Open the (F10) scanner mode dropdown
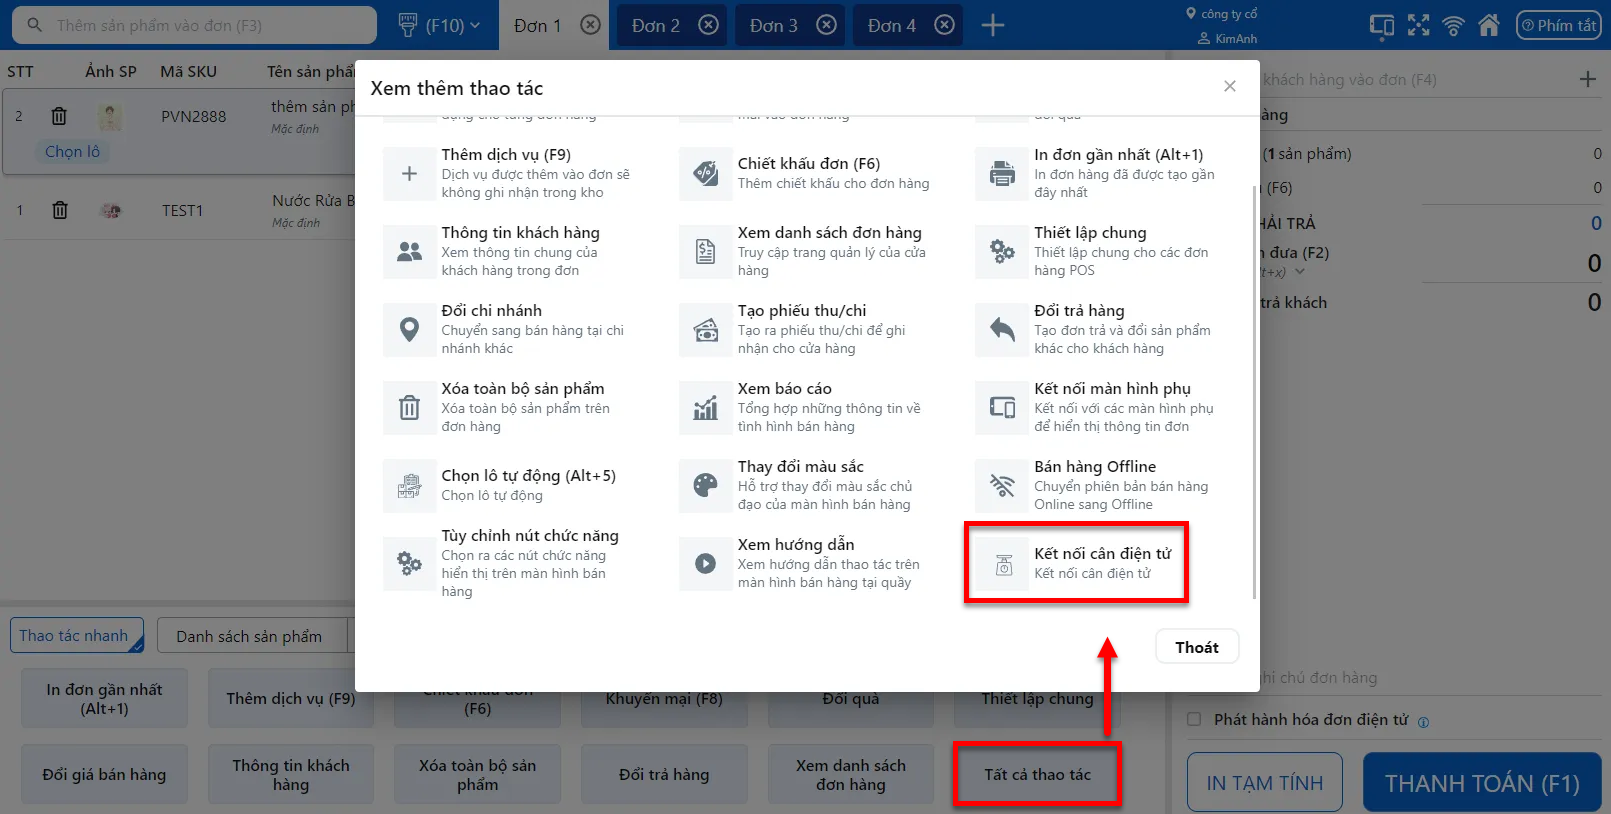 439,25
